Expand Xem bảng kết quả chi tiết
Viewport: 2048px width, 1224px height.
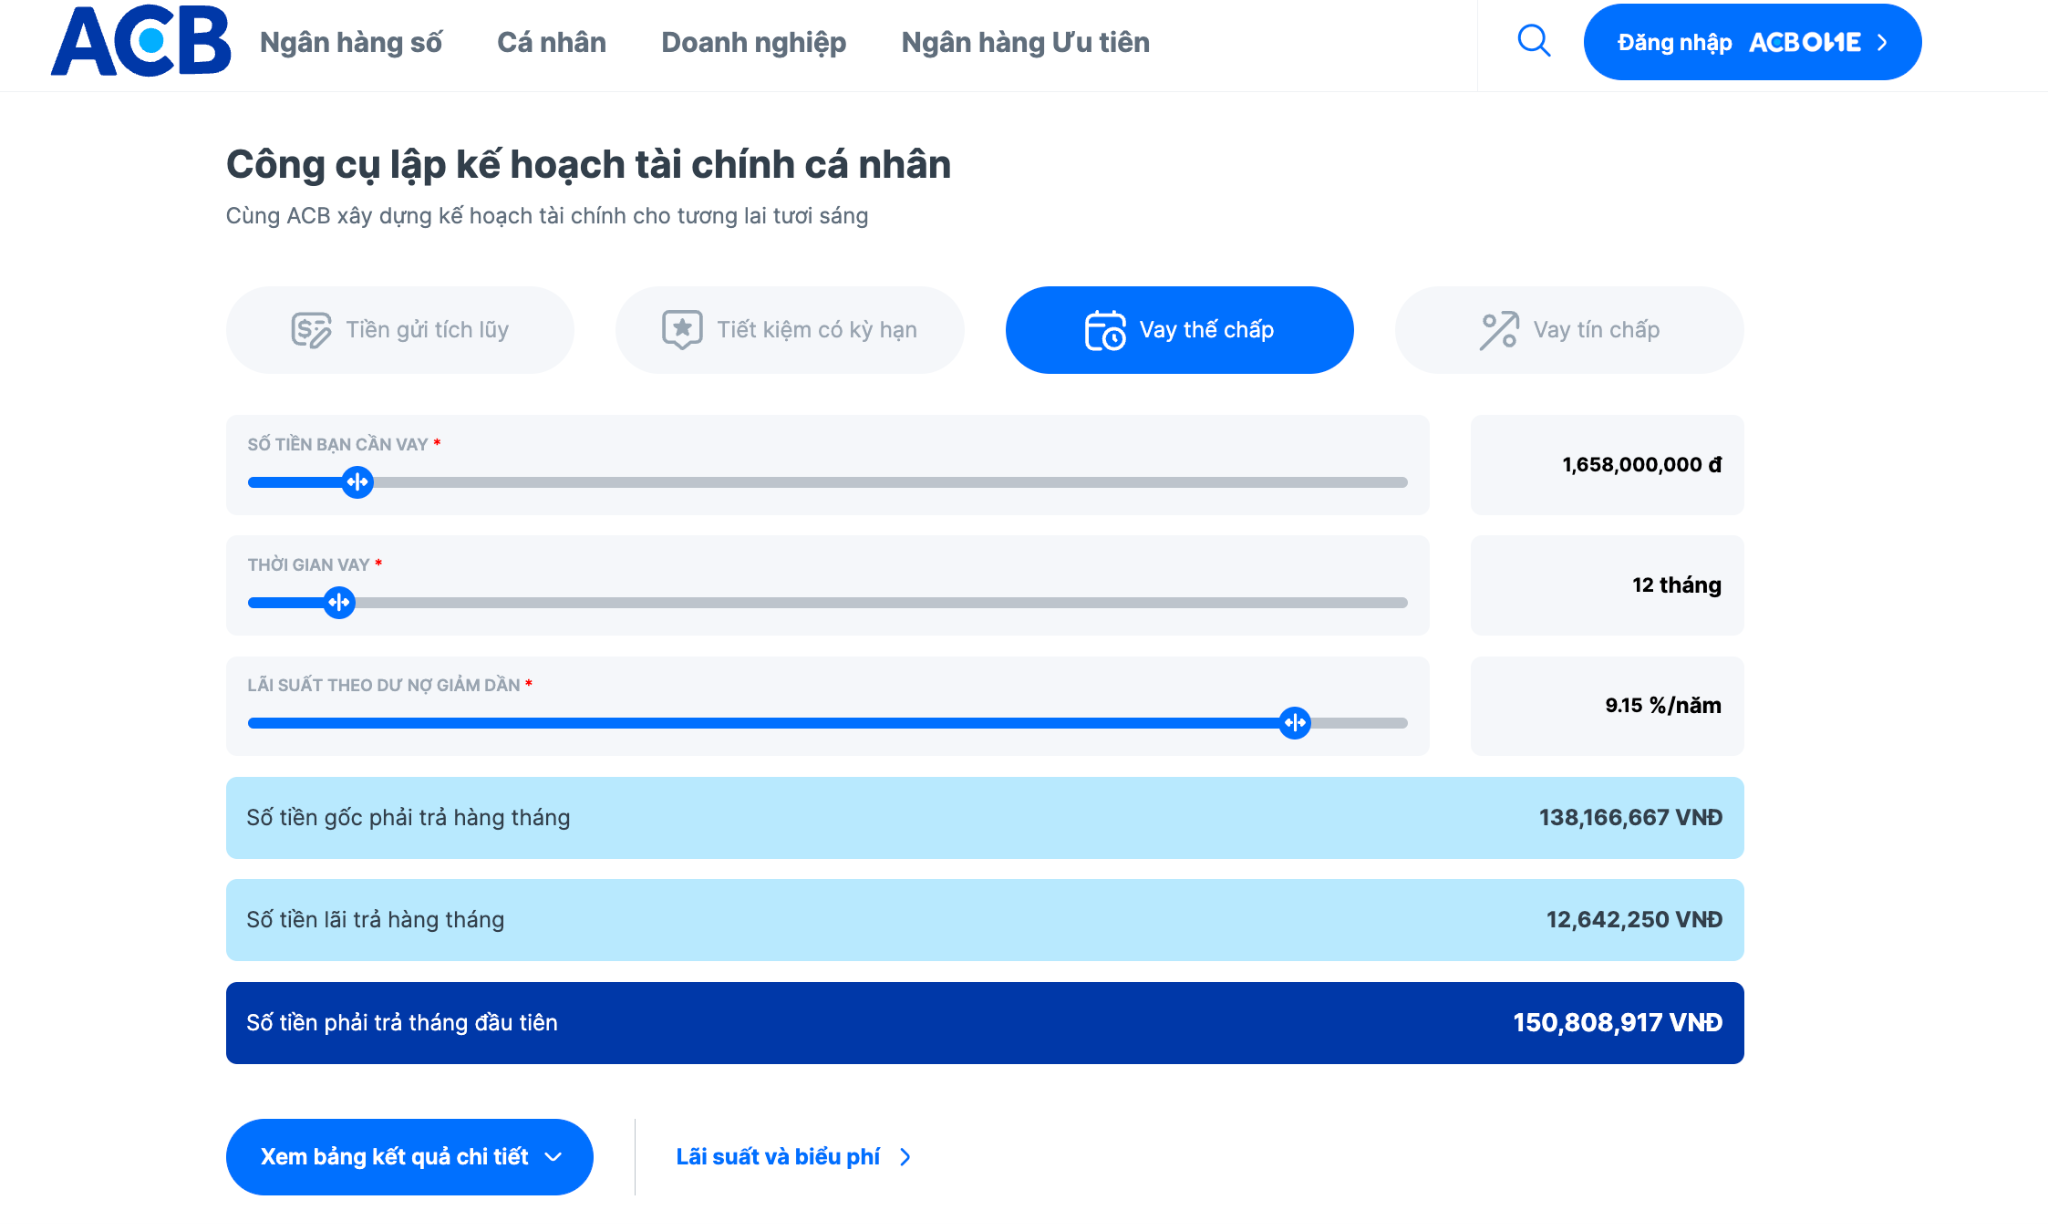410,1157
